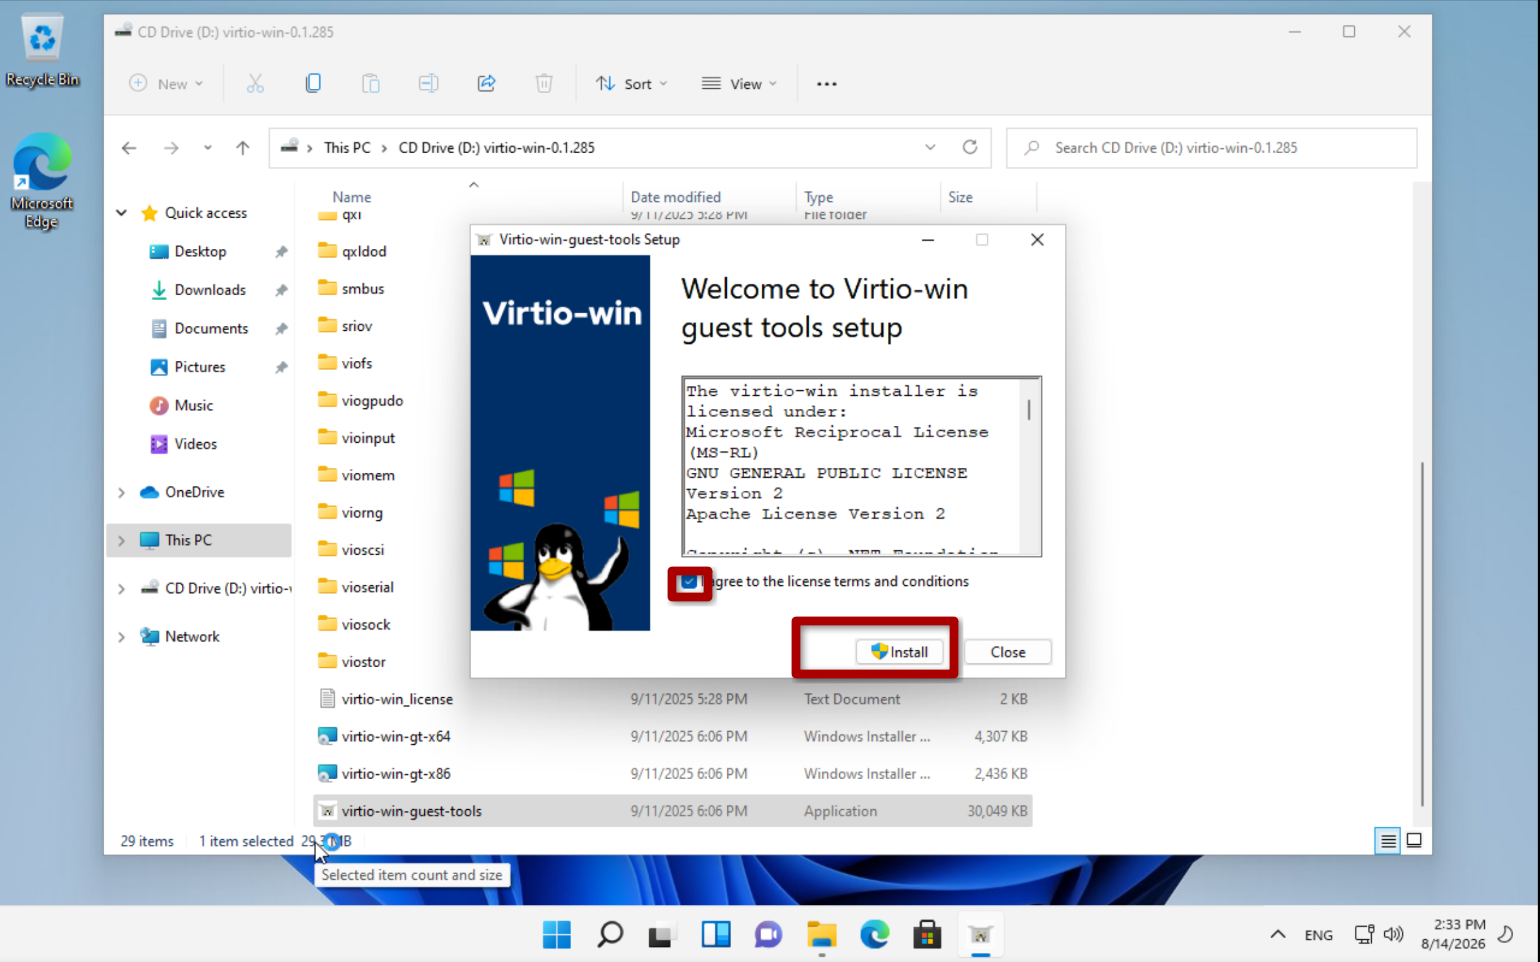1540x962 pixels.
Task: Switch to details view icon in status bar
Action: coord(1388,841)
